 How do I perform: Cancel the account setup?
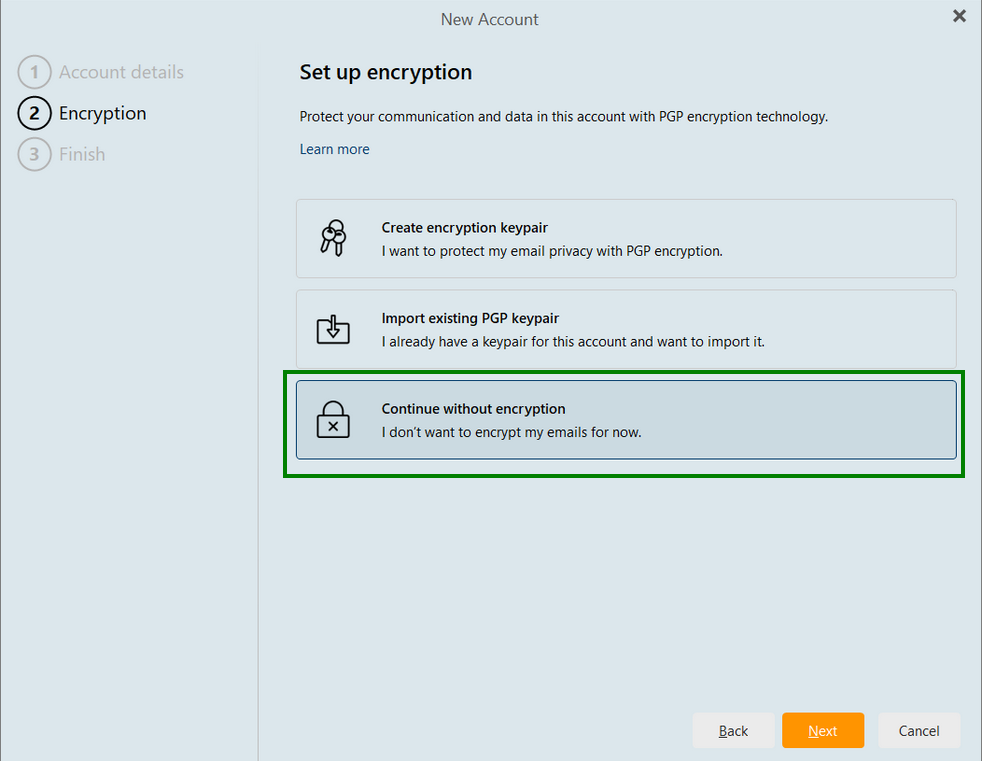click(918, 731)
